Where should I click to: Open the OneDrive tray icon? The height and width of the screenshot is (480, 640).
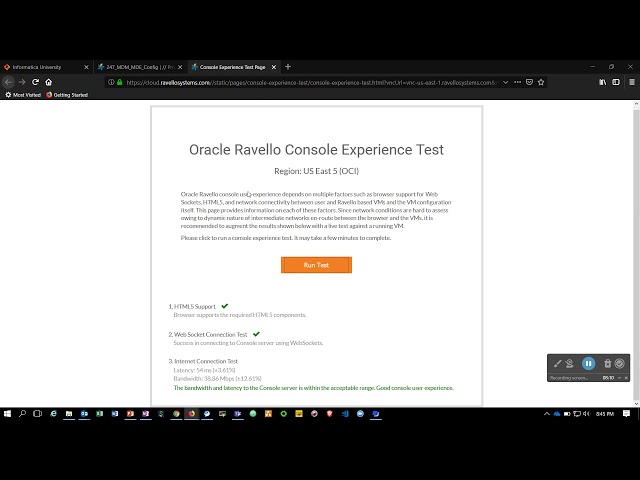click(557, 413)
